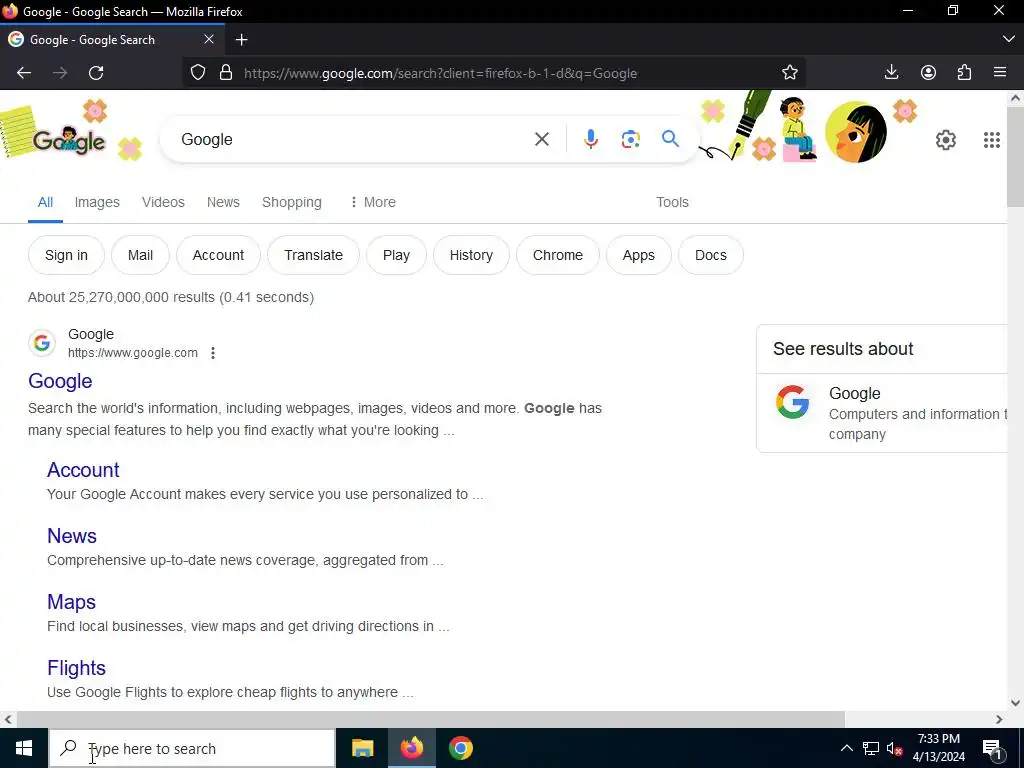Image resolution: width=1024 pixels, height=768 pixels.
Task: Switch to the Shopping tab
Action: pos(292,202)
